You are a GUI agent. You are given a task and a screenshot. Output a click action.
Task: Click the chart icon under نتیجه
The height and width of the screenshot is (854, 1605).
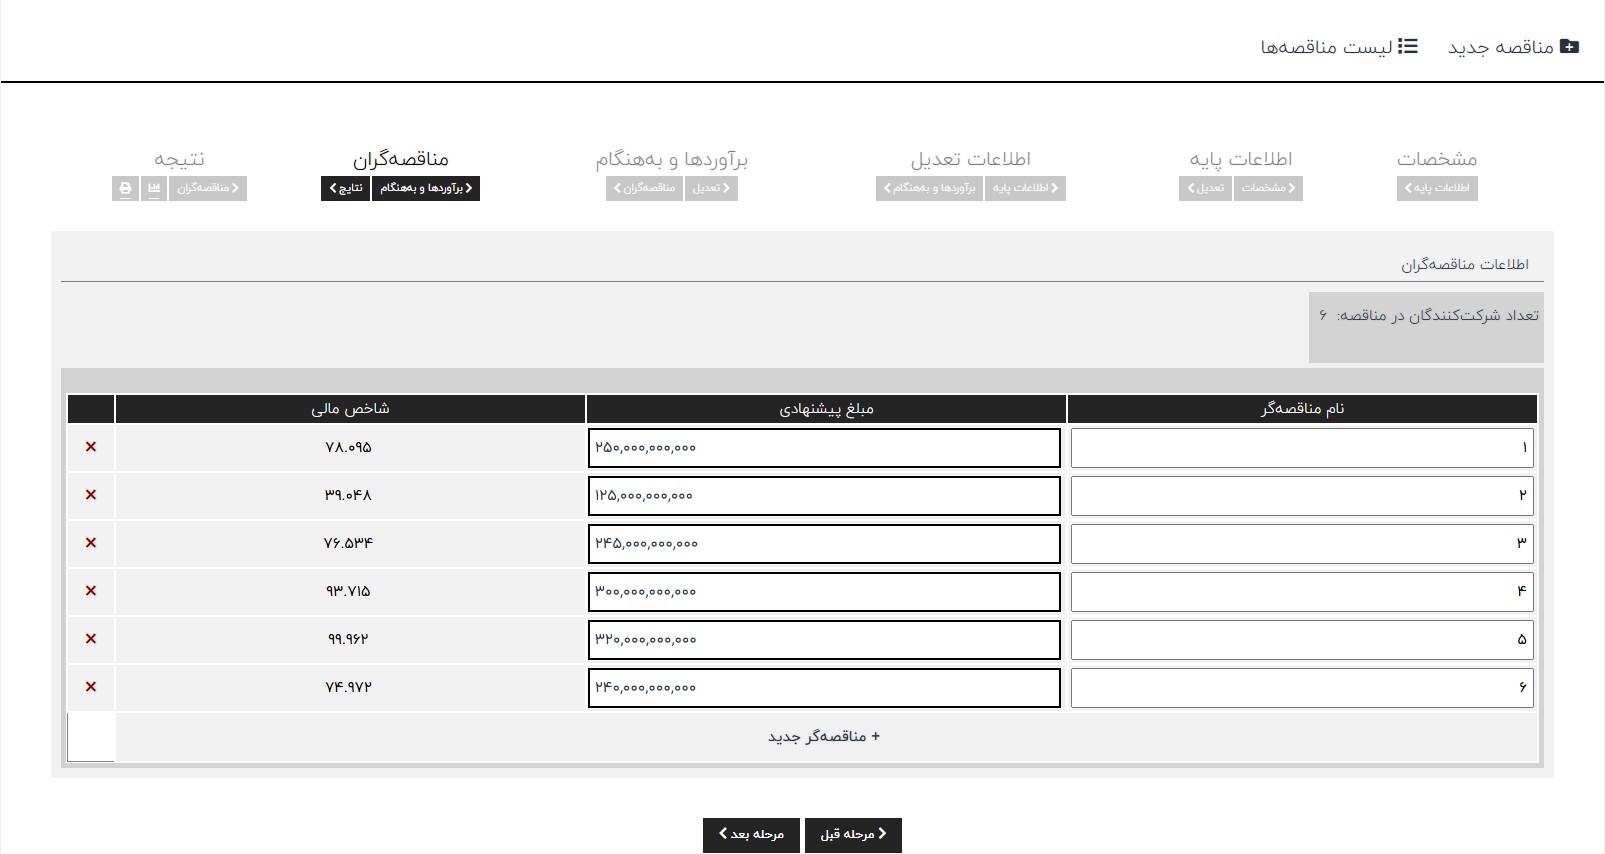[154, 188]
